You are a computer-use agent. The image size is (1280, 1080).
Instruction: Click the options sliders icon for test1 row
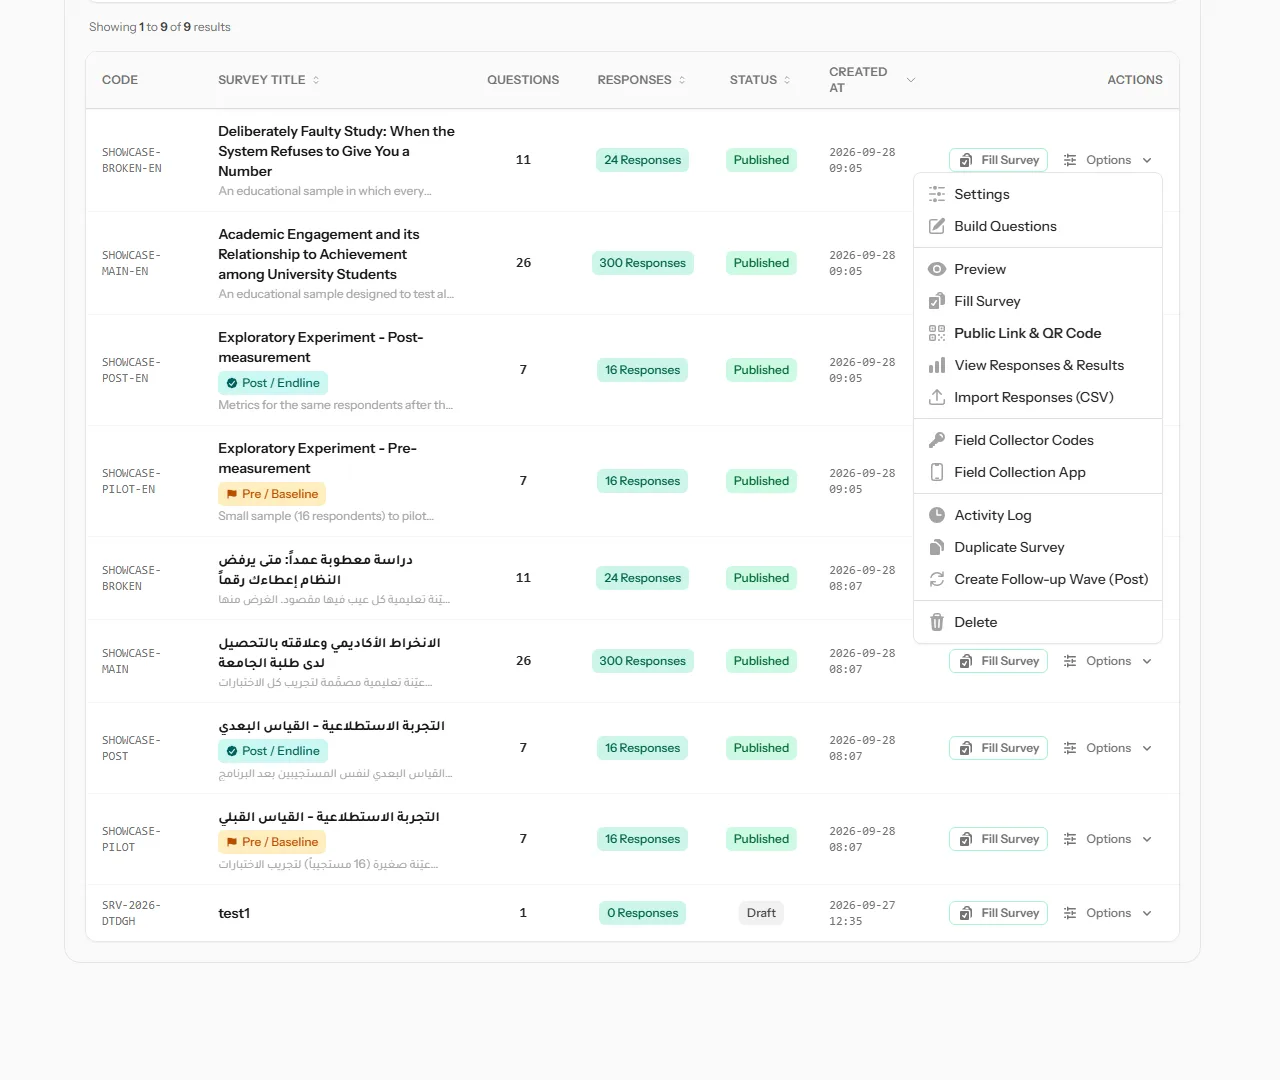1070,913
